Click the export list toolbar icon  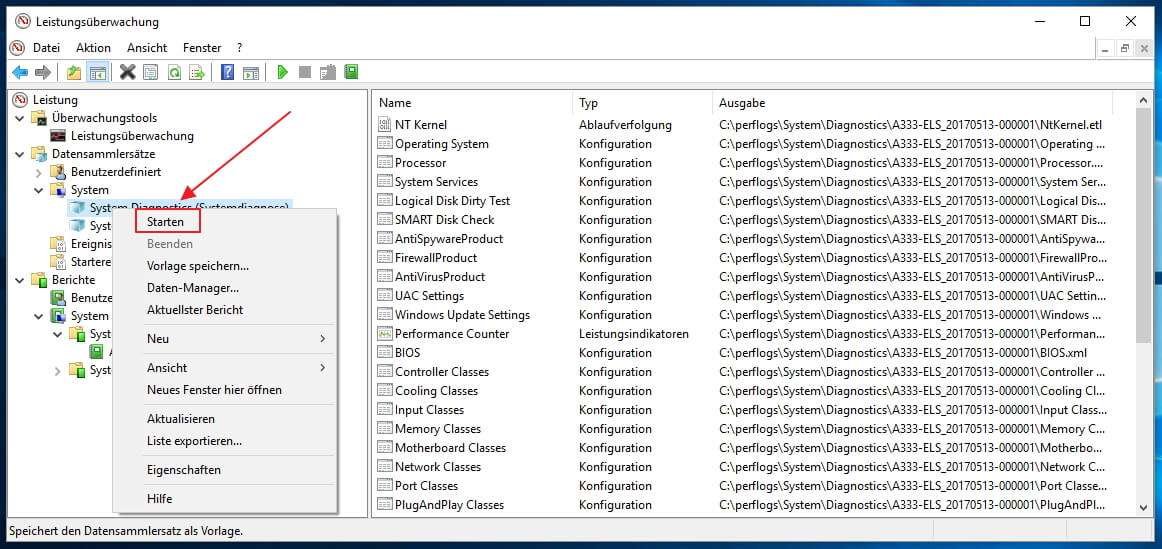198,72
